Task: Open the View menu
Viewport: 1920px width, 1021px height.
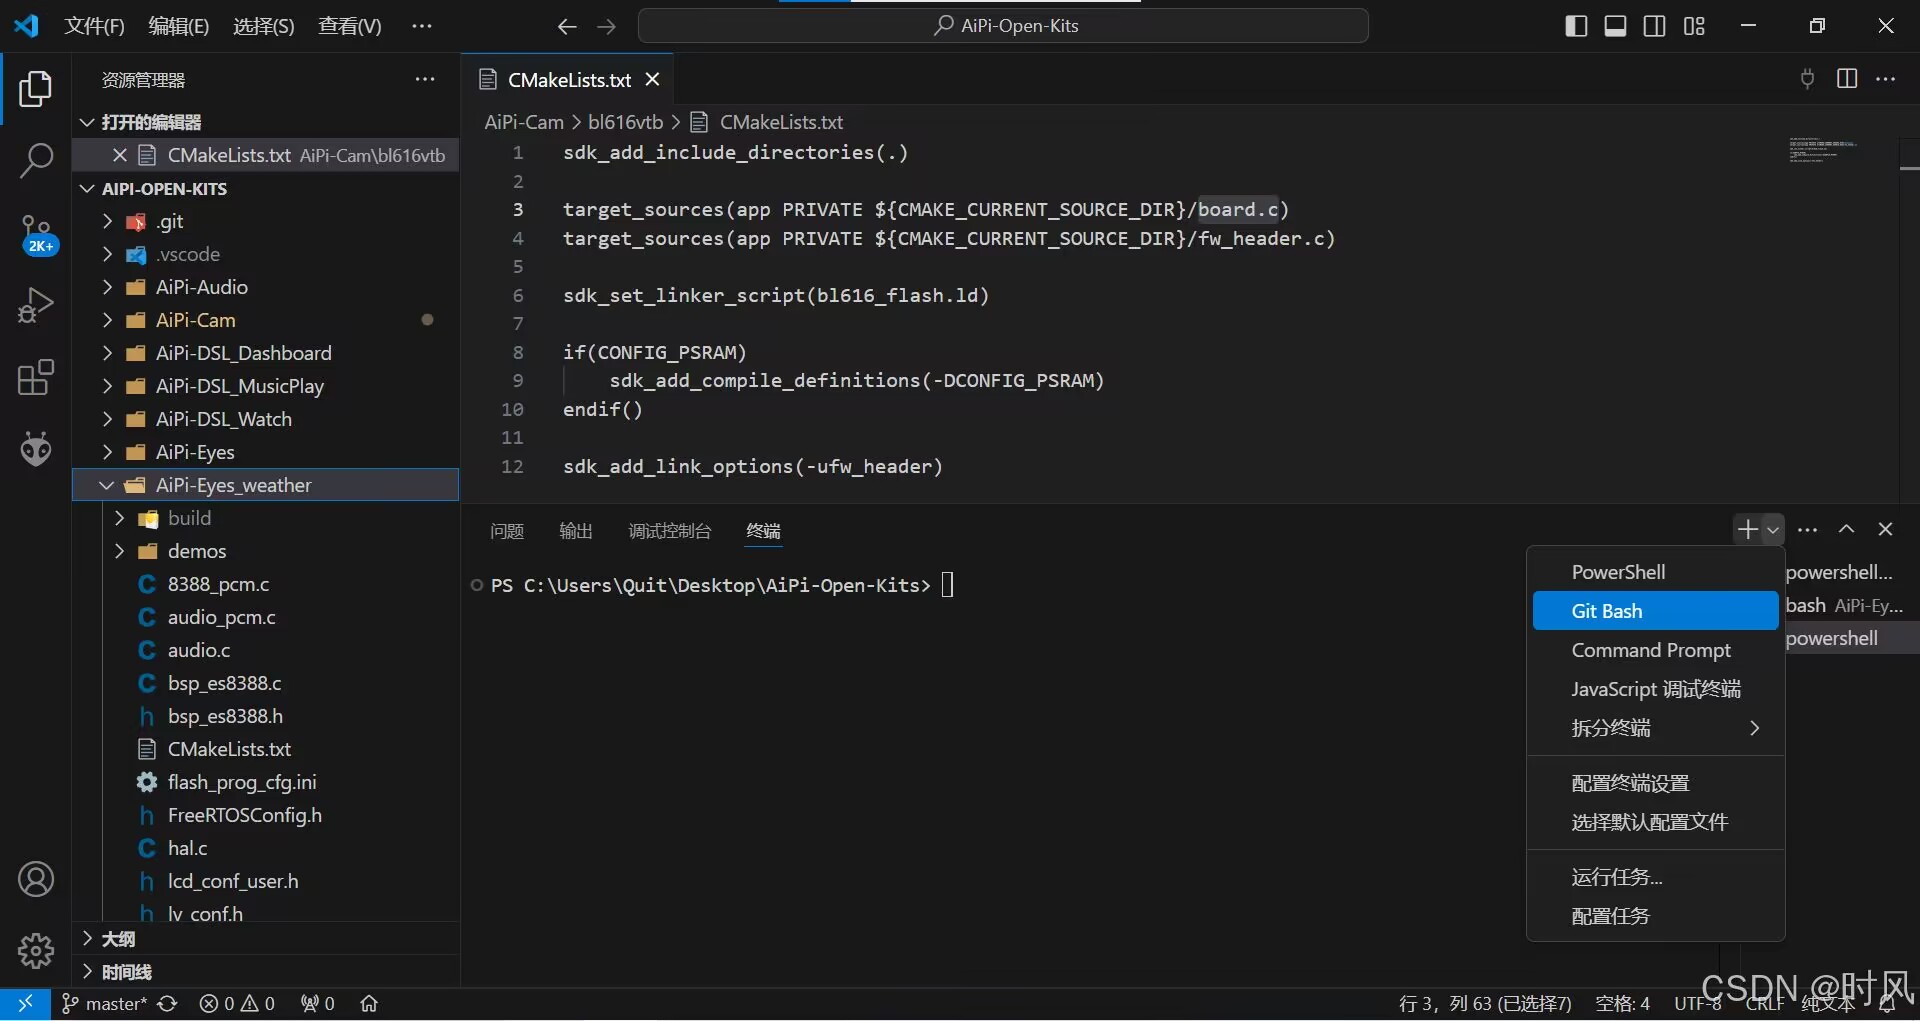Action: point(350,26)
